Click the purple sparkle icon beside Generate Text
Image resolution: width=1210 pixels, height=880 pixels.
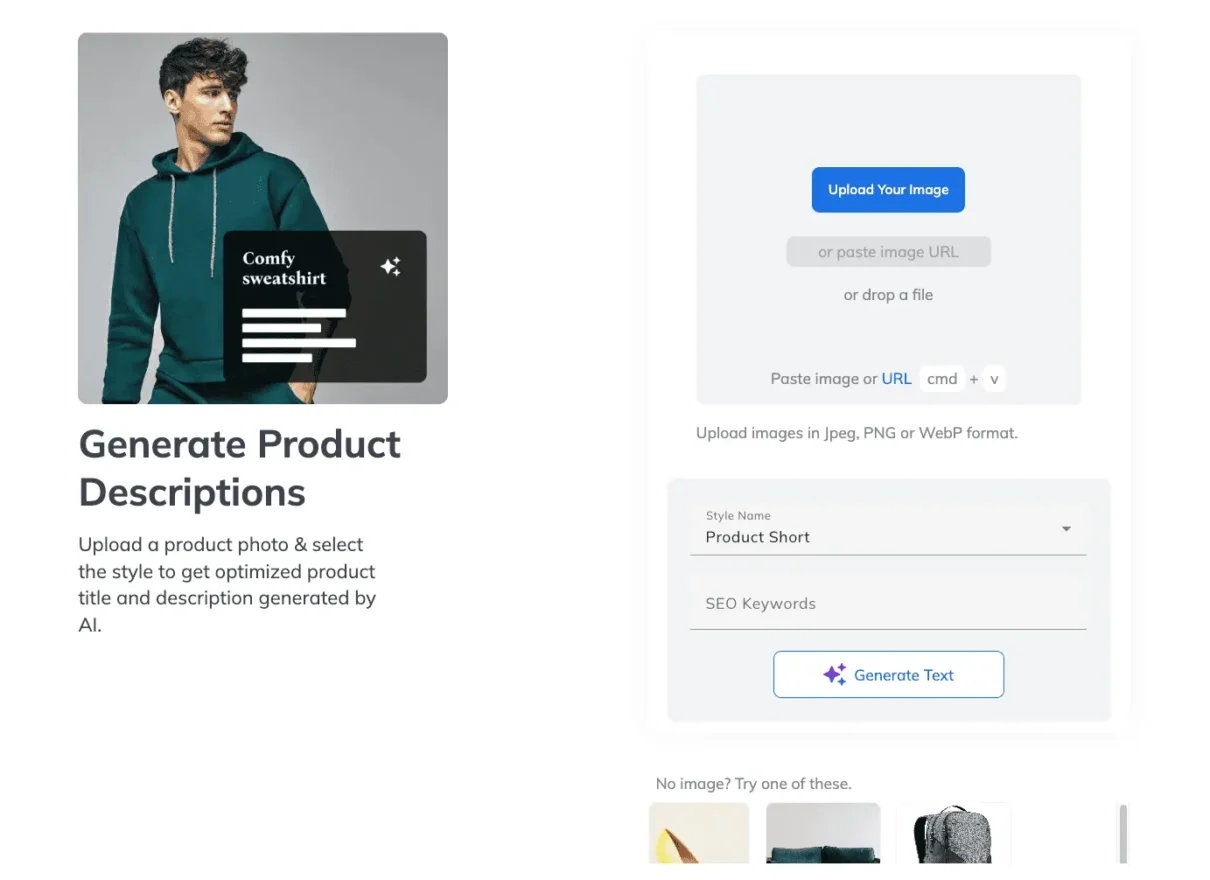pyautogui.click(x=834, y=675)
